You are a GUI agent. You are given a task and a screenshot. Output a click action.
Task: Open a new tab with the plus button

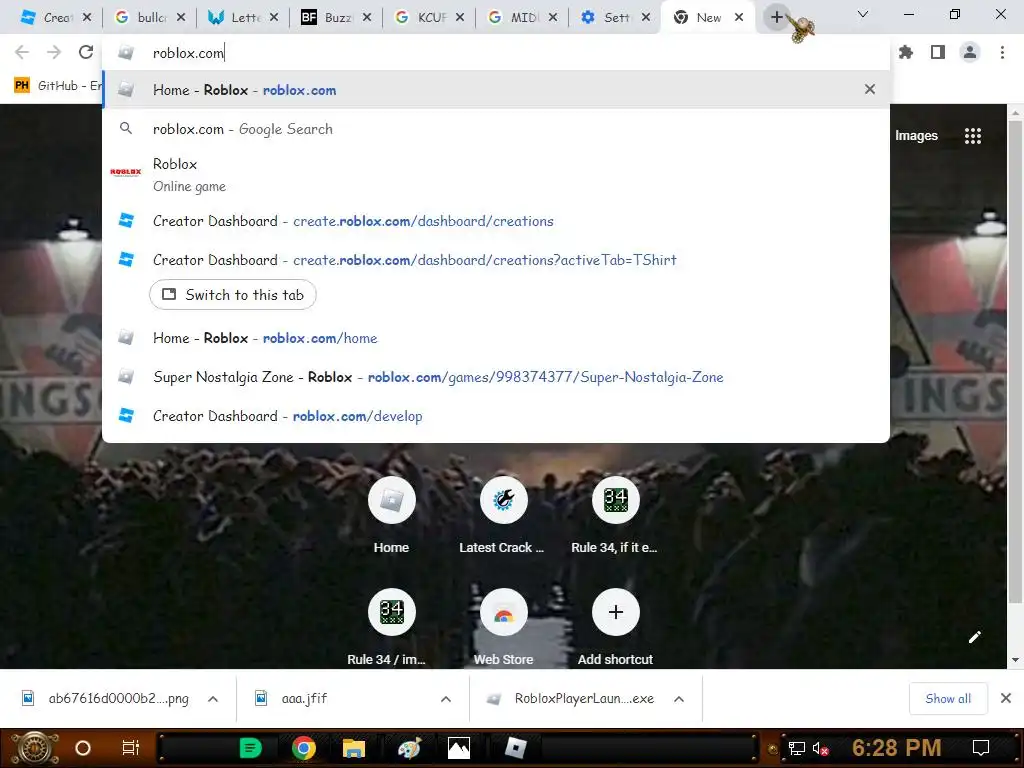click(776, 18)
